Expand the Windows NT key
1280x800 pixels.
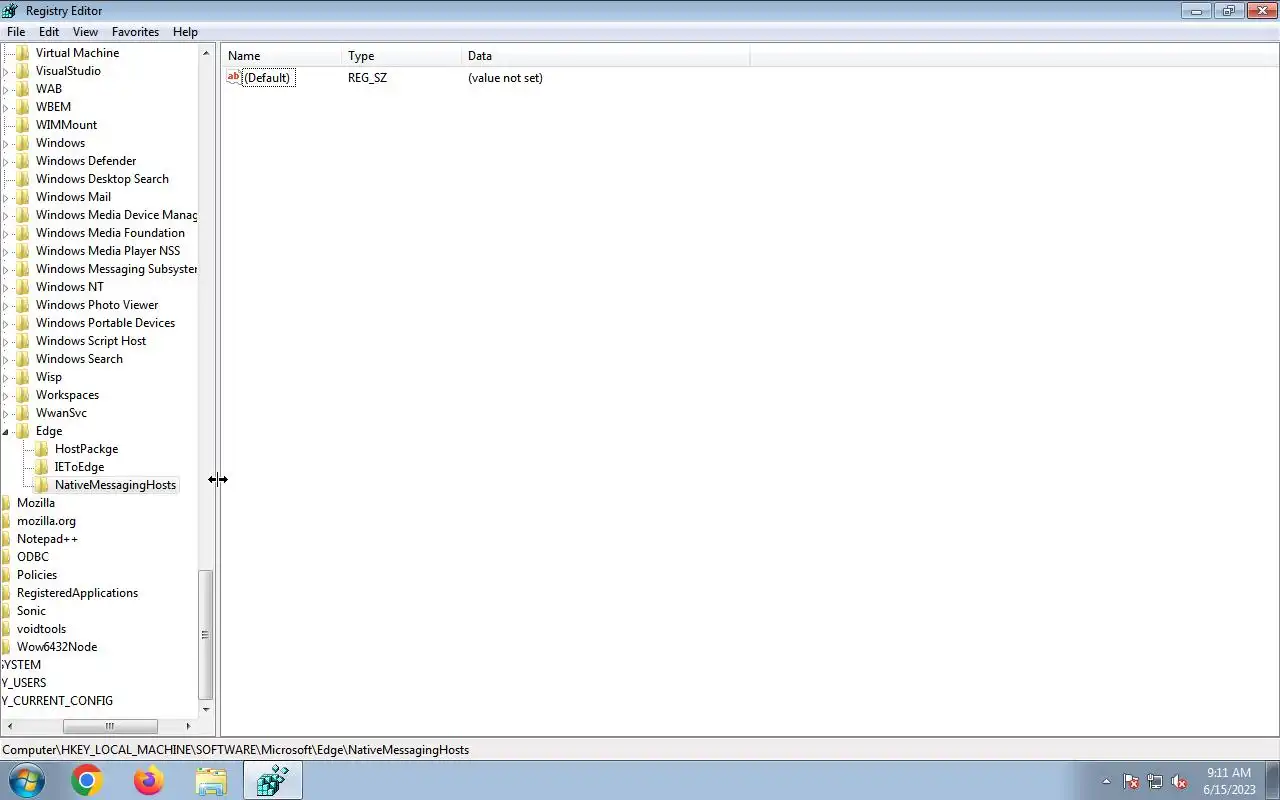[x=6, y=287]
